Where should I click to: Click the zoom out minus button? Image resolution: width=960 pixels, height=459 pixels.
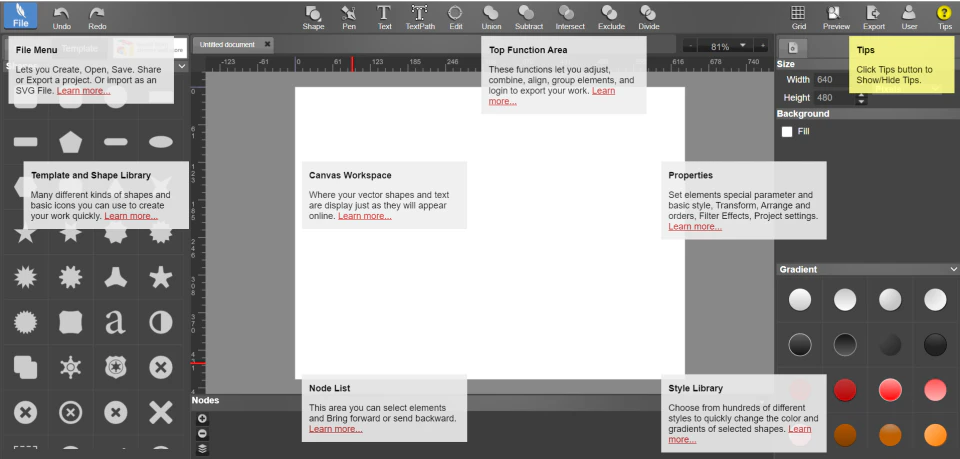click(x=691, y=46)
